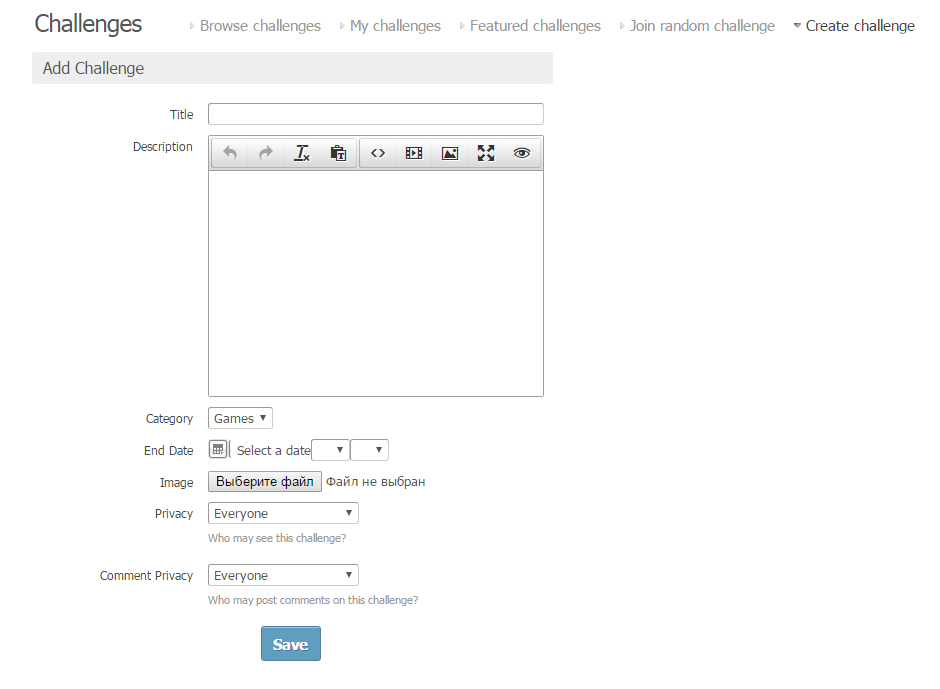Open Featured challenges
The width and height of the screenshot is (940, 689).
[535, 26]
